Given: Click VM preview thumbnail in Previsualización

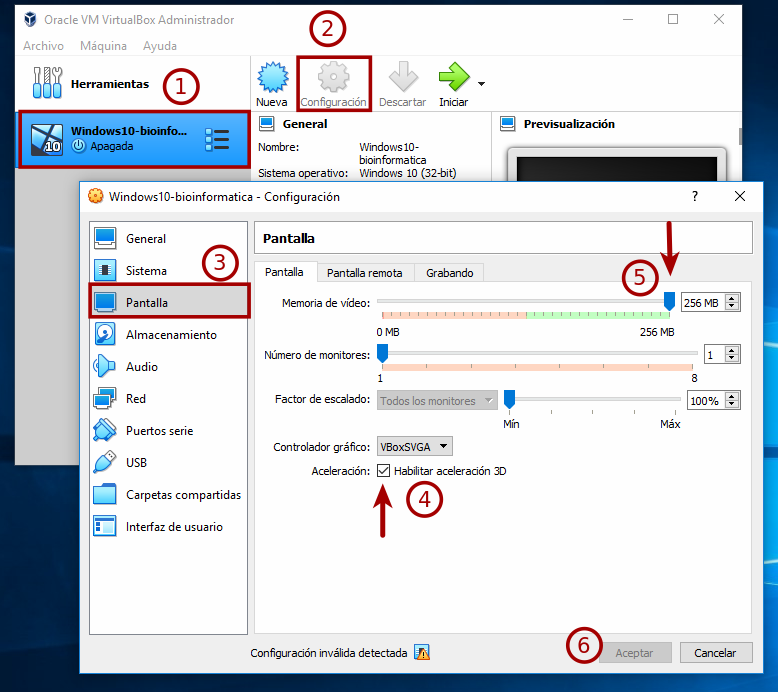Looking at the screenshot, I should click(616, 166).
